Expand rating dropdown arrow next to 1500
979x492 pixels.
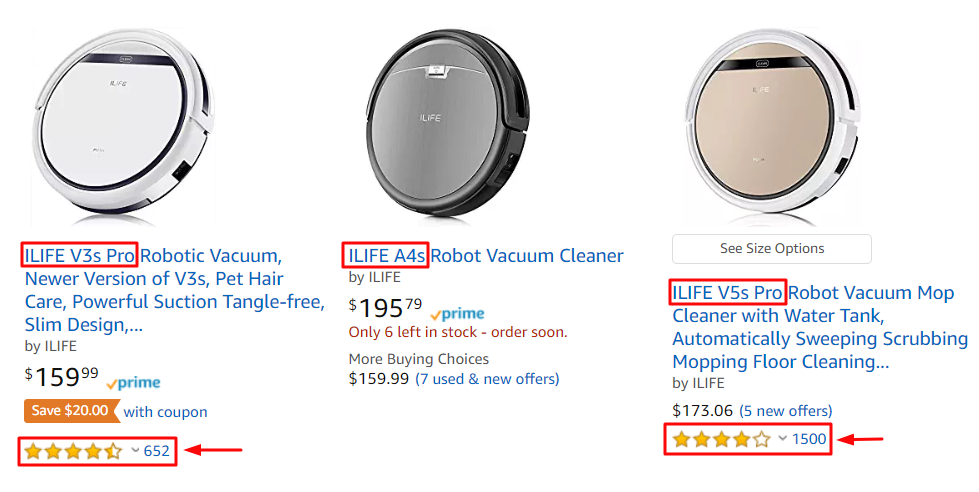(783, 439)
